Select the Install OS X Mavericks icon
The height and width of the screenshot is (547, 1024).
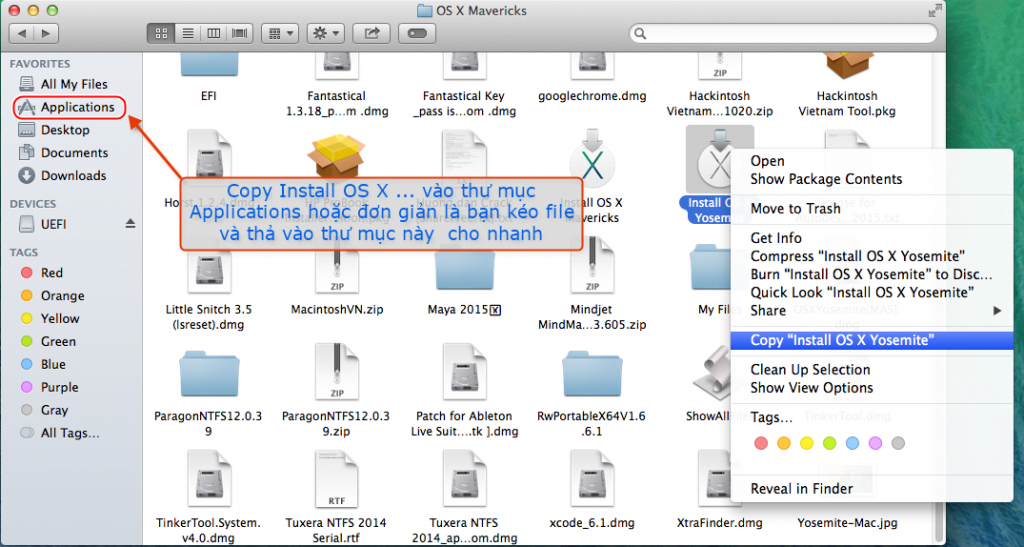(x=592, y=161)
